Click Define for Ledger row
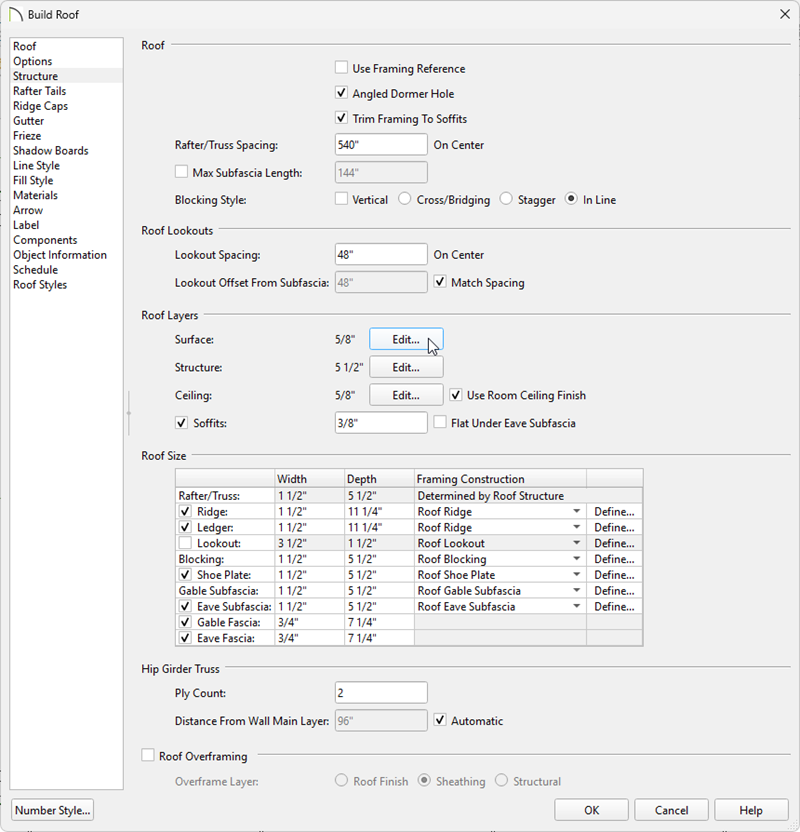800x832 pixels. point(614,527)
